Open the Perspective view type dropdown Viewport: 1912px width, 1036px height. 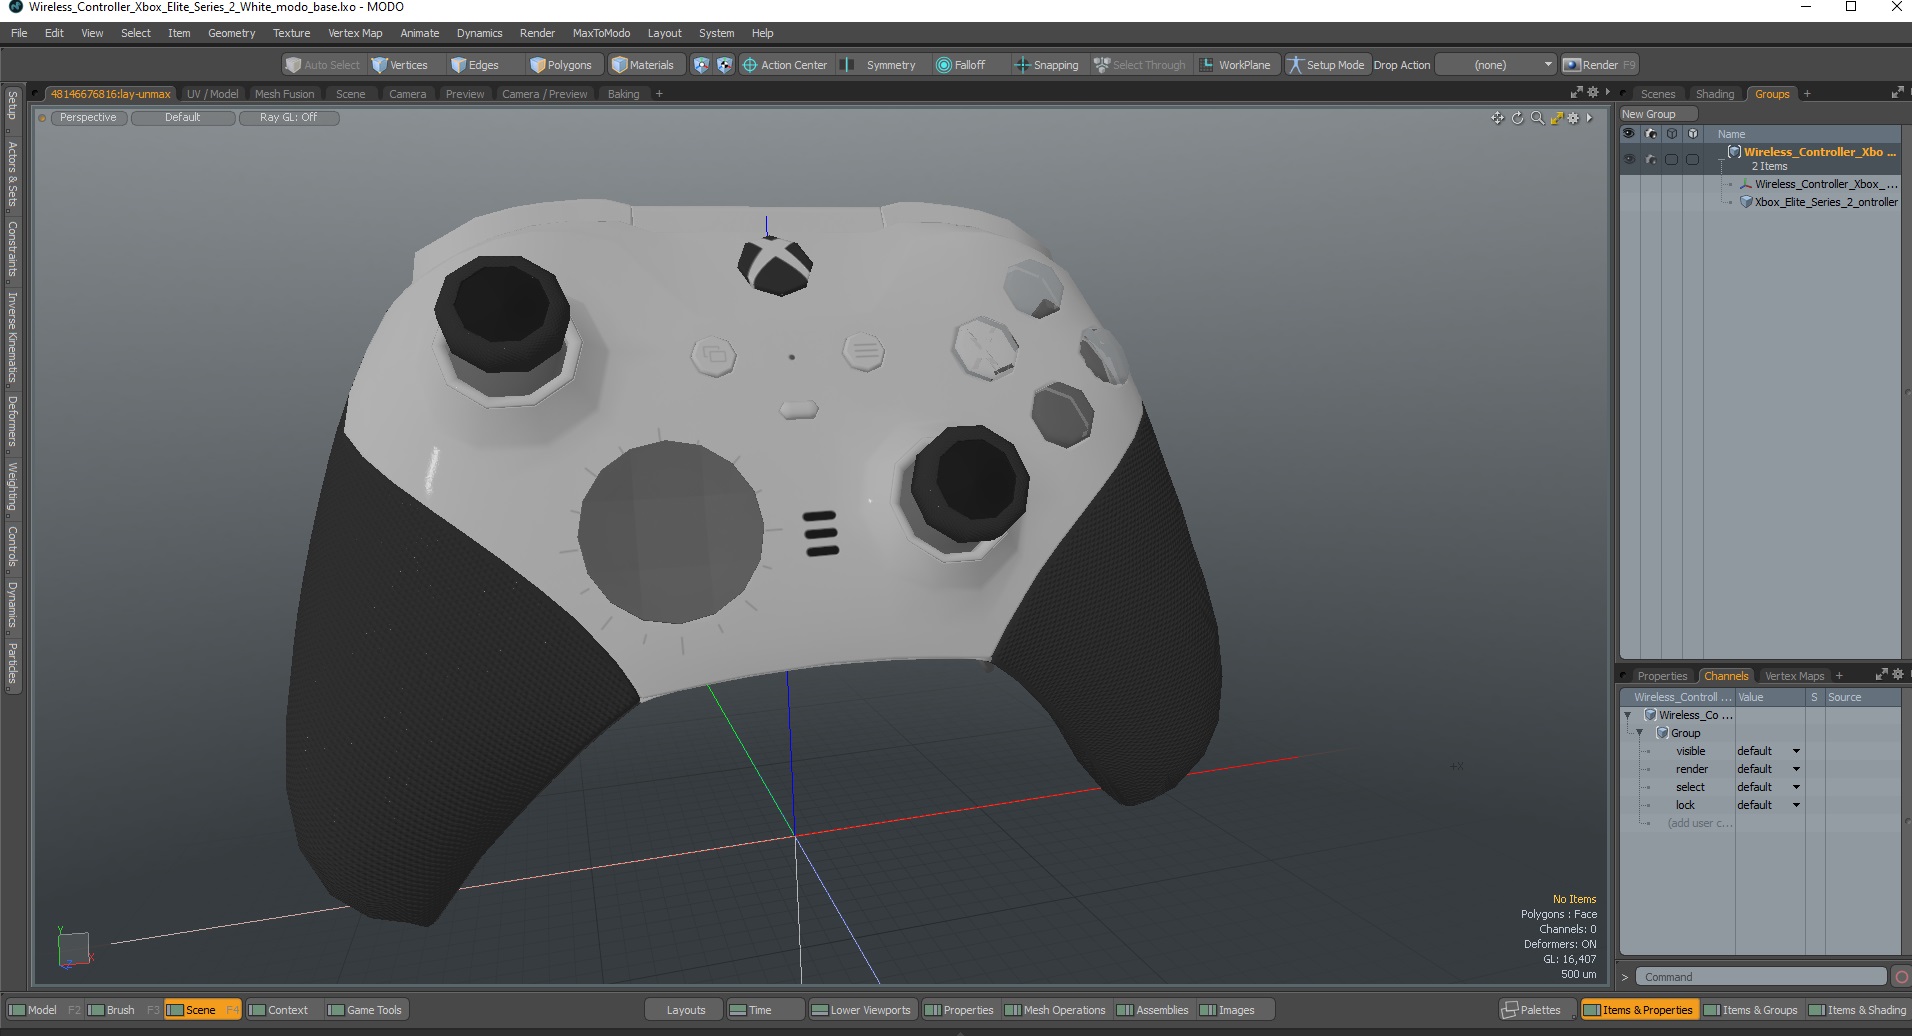[x=88, y=118]
